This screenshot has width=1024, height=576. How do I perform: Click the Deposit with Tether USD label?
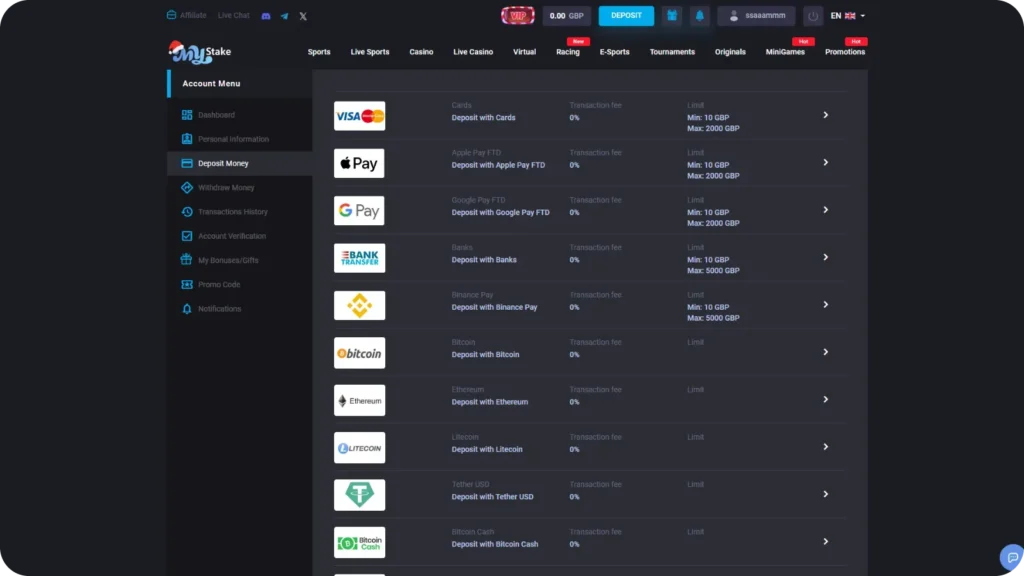tap(492, 496)
